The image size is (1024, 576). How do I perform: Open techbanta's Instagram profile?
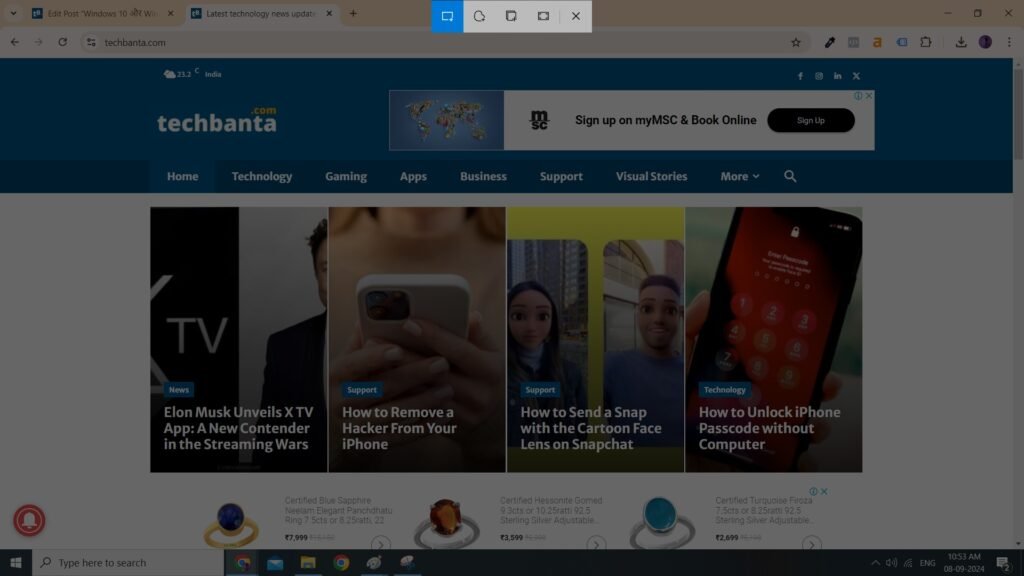(819, 75)
